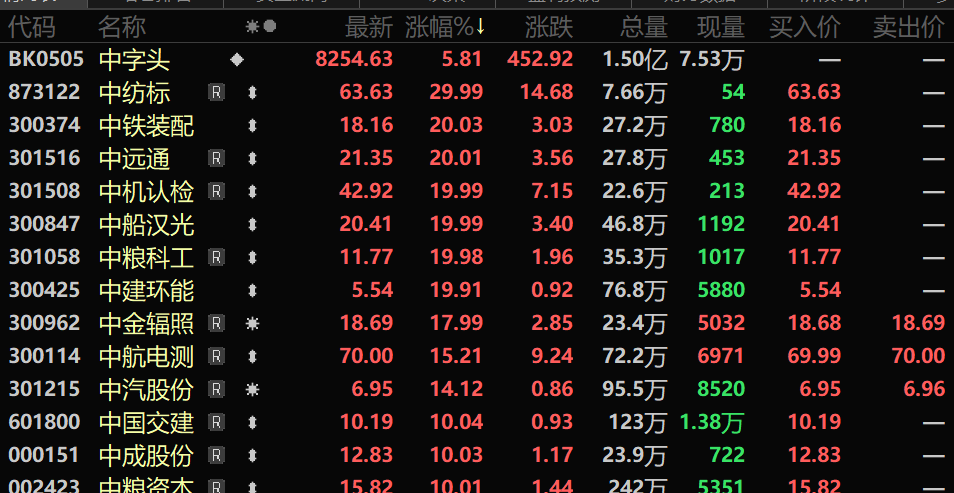Click the R badge beside 中粮科工
Viewport: 954px width, 493px height.
[216, 257]
